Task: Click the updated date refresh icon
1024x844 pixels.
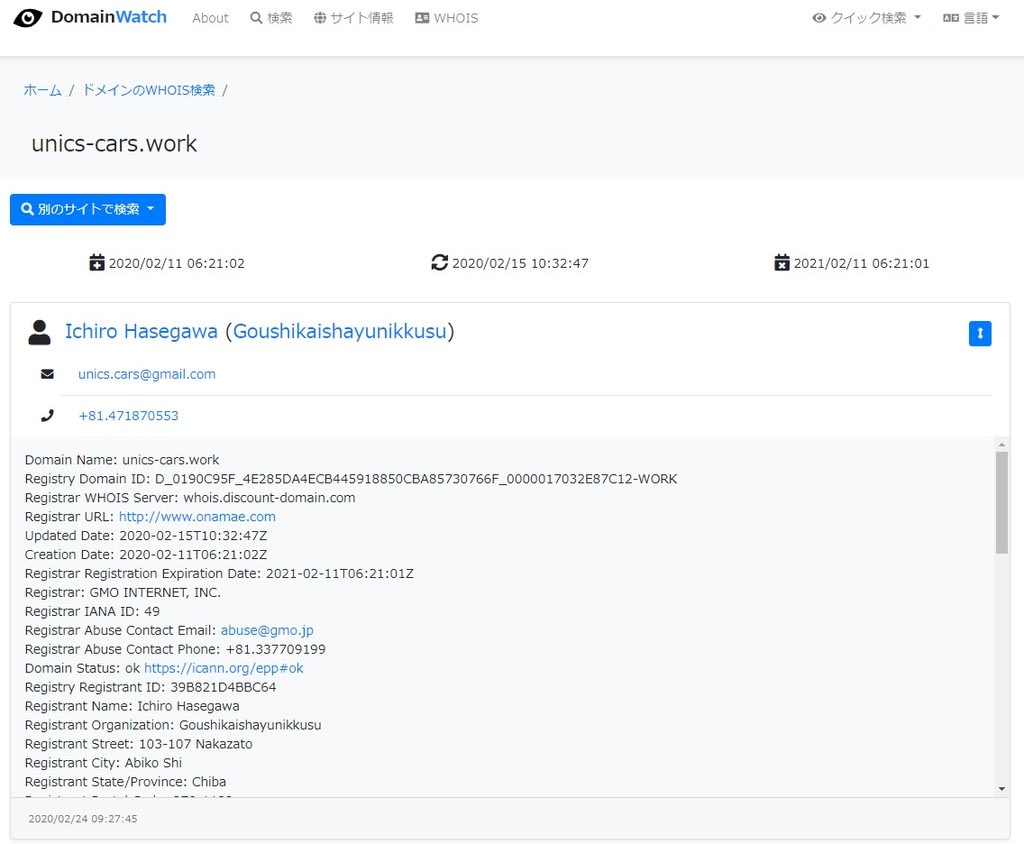Action: tap(440, 263)
